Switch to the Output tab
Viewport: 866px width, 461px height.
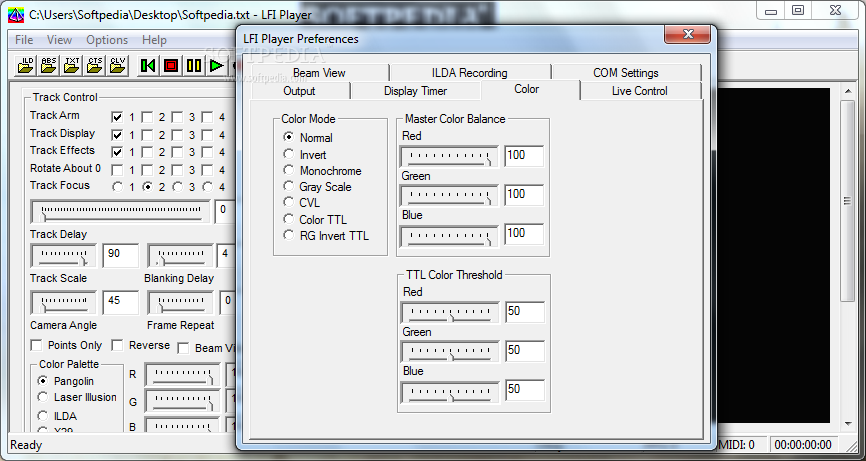[299, 91]
